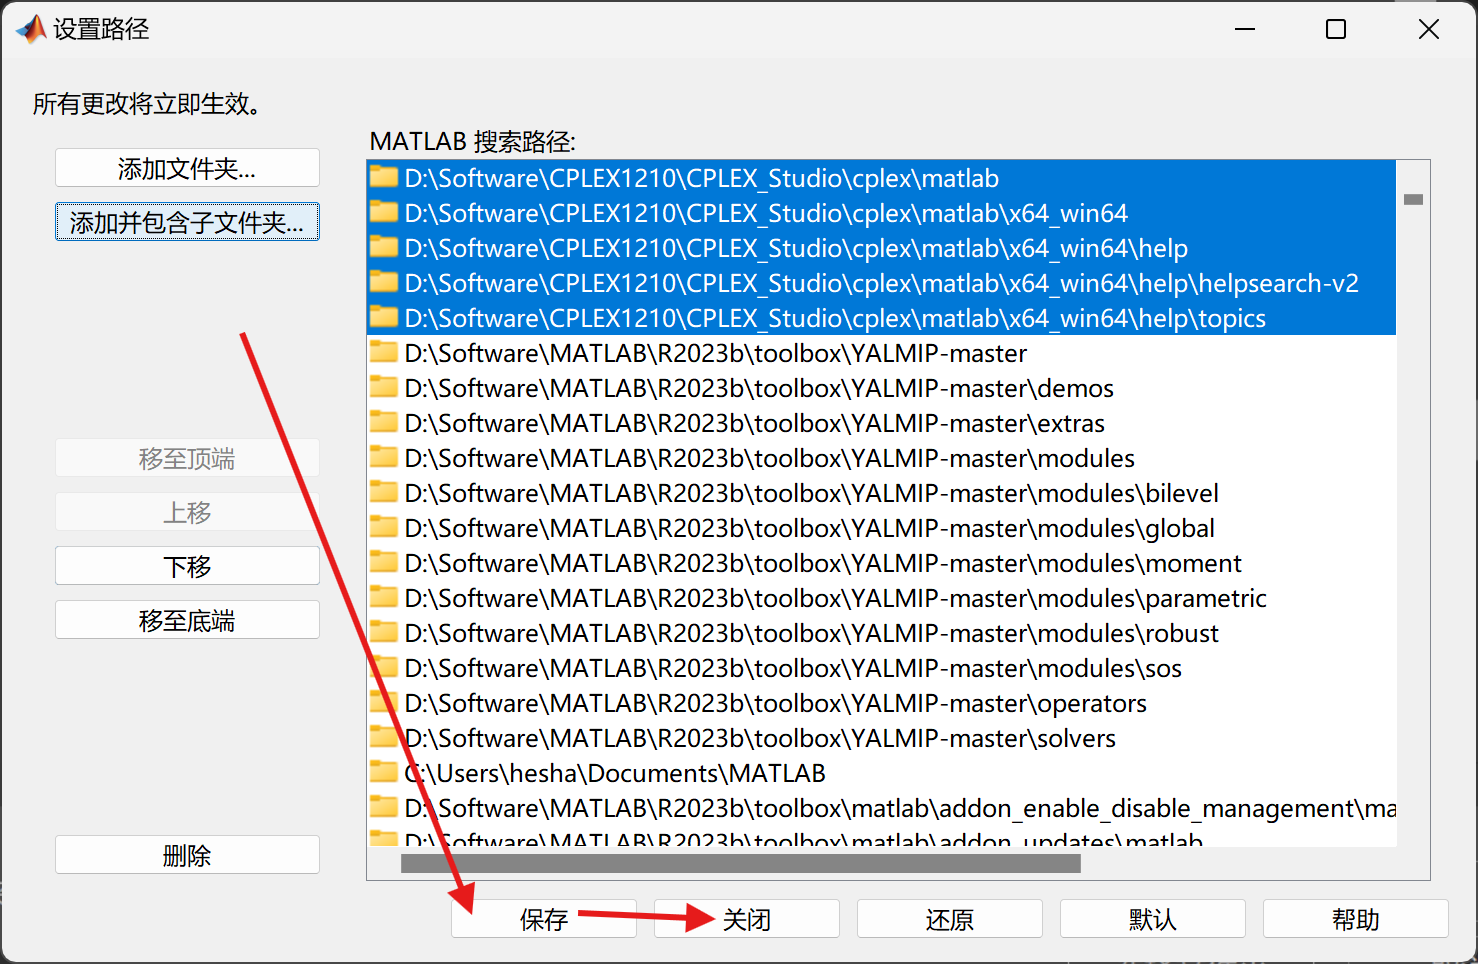Click folder icon of help\topics row
The image size is (1478, 964).
click(384, 318)
